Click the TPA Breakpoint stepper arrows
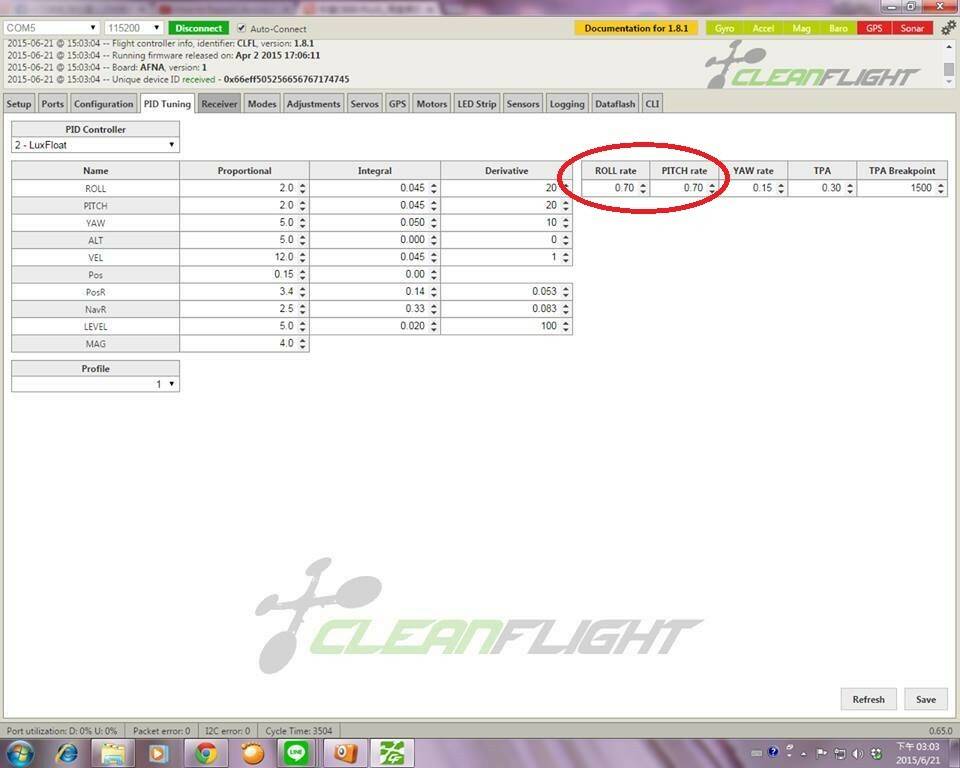 [941, 188]
